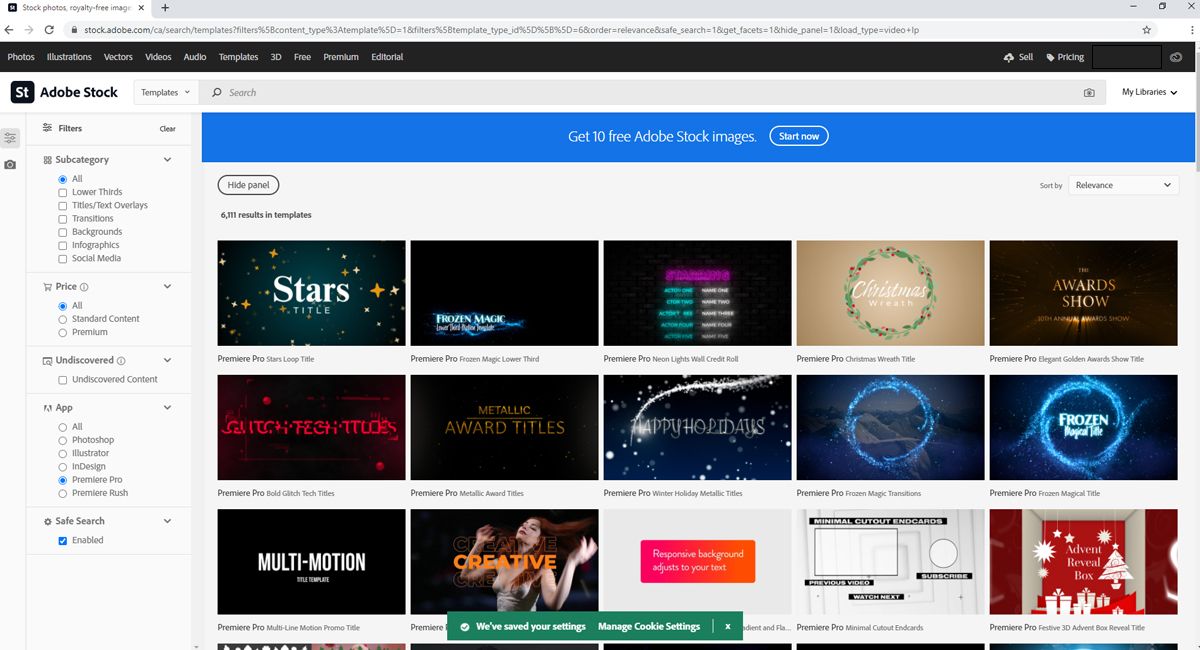Select the Photoshop app radio button

pos(63,440)
